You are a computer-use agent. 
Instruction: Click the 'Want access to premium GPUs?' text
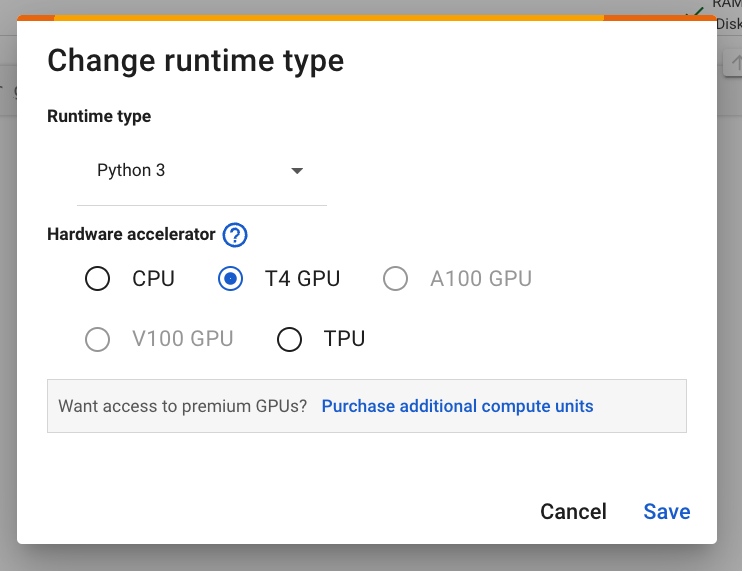183,406
